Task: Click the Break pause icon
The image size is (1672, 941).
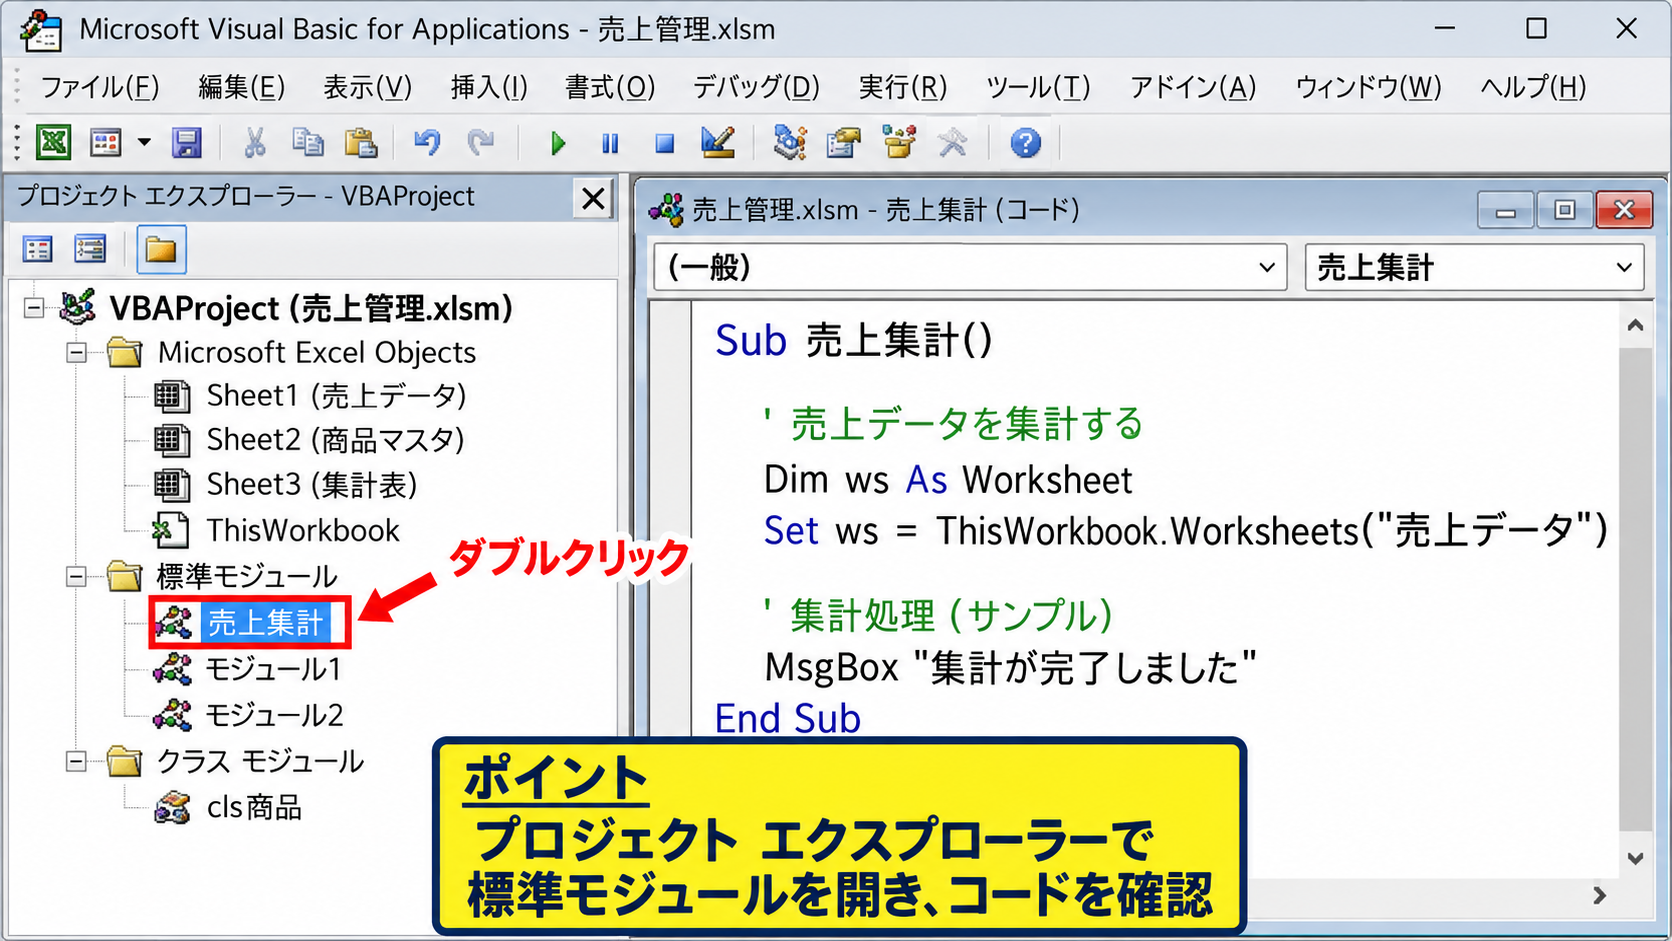Action: tap(610, 144)
